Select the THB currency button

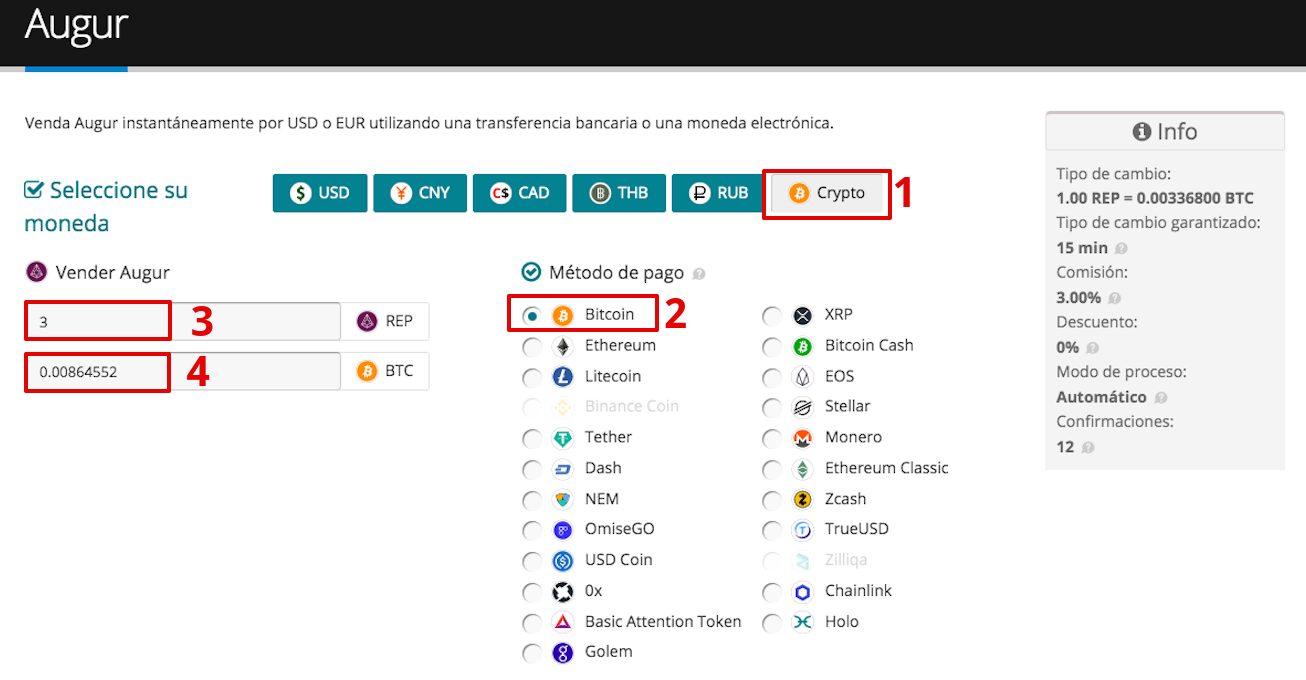pos(619,193)
